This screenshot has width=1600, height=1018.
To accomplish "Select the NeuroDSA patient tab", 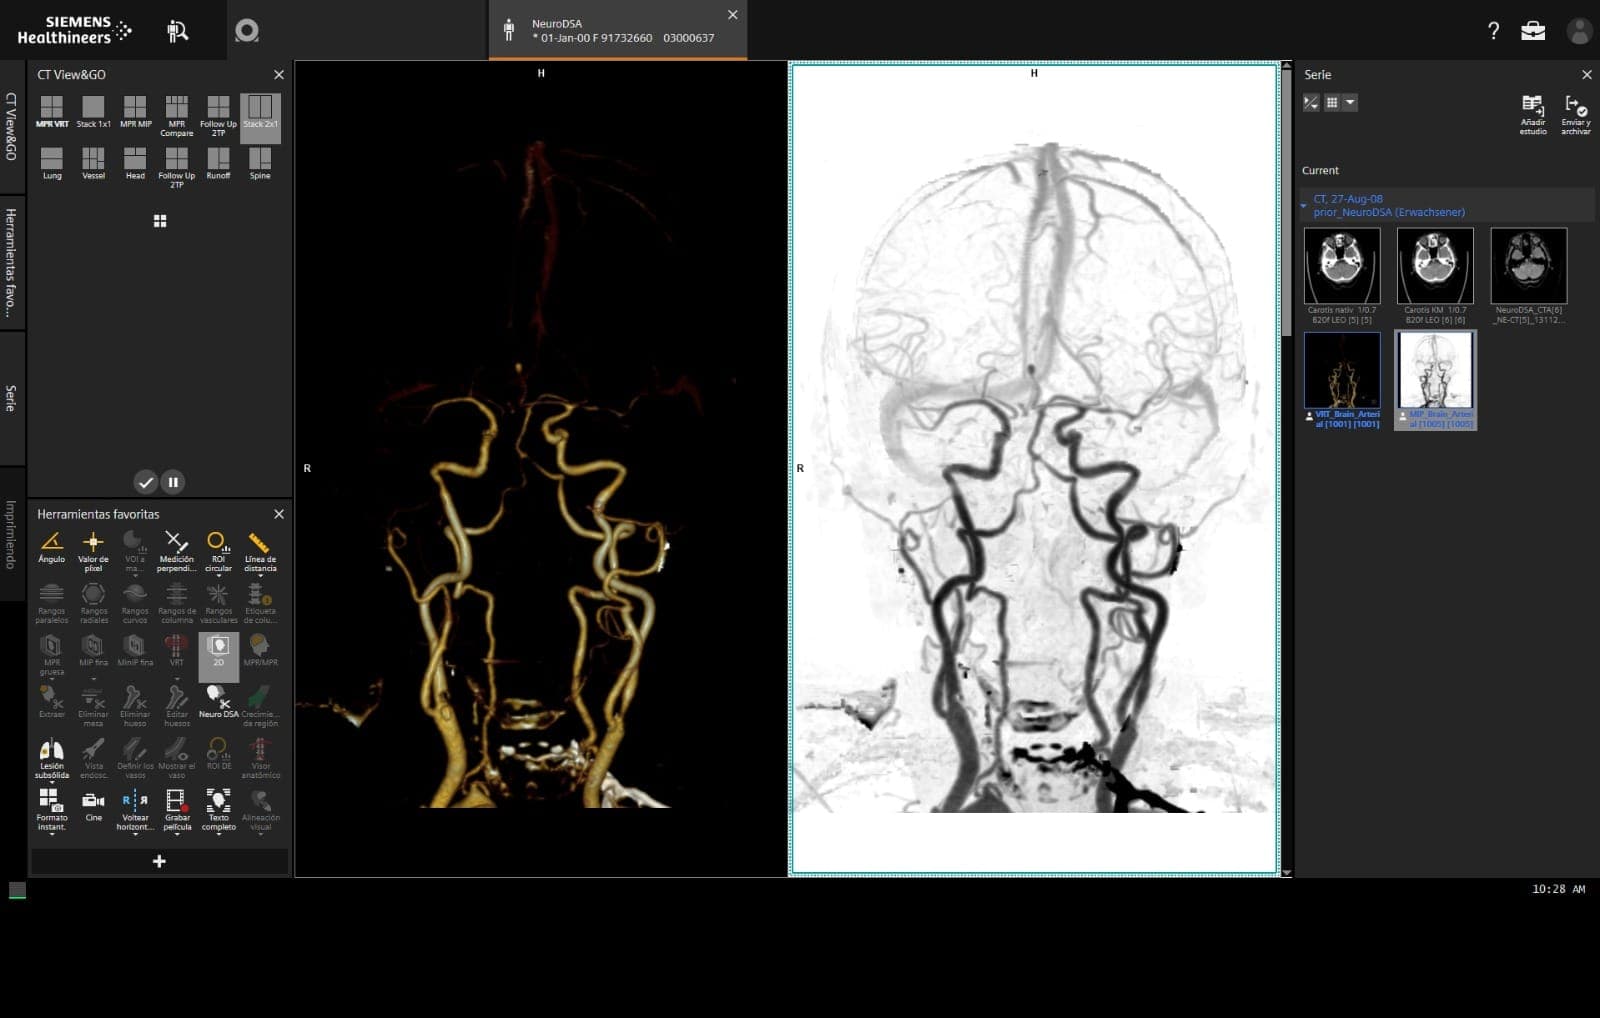I will 617,31.
